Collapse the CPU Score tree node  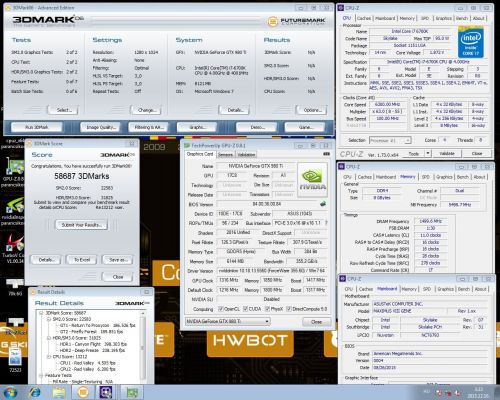(49, 357)
